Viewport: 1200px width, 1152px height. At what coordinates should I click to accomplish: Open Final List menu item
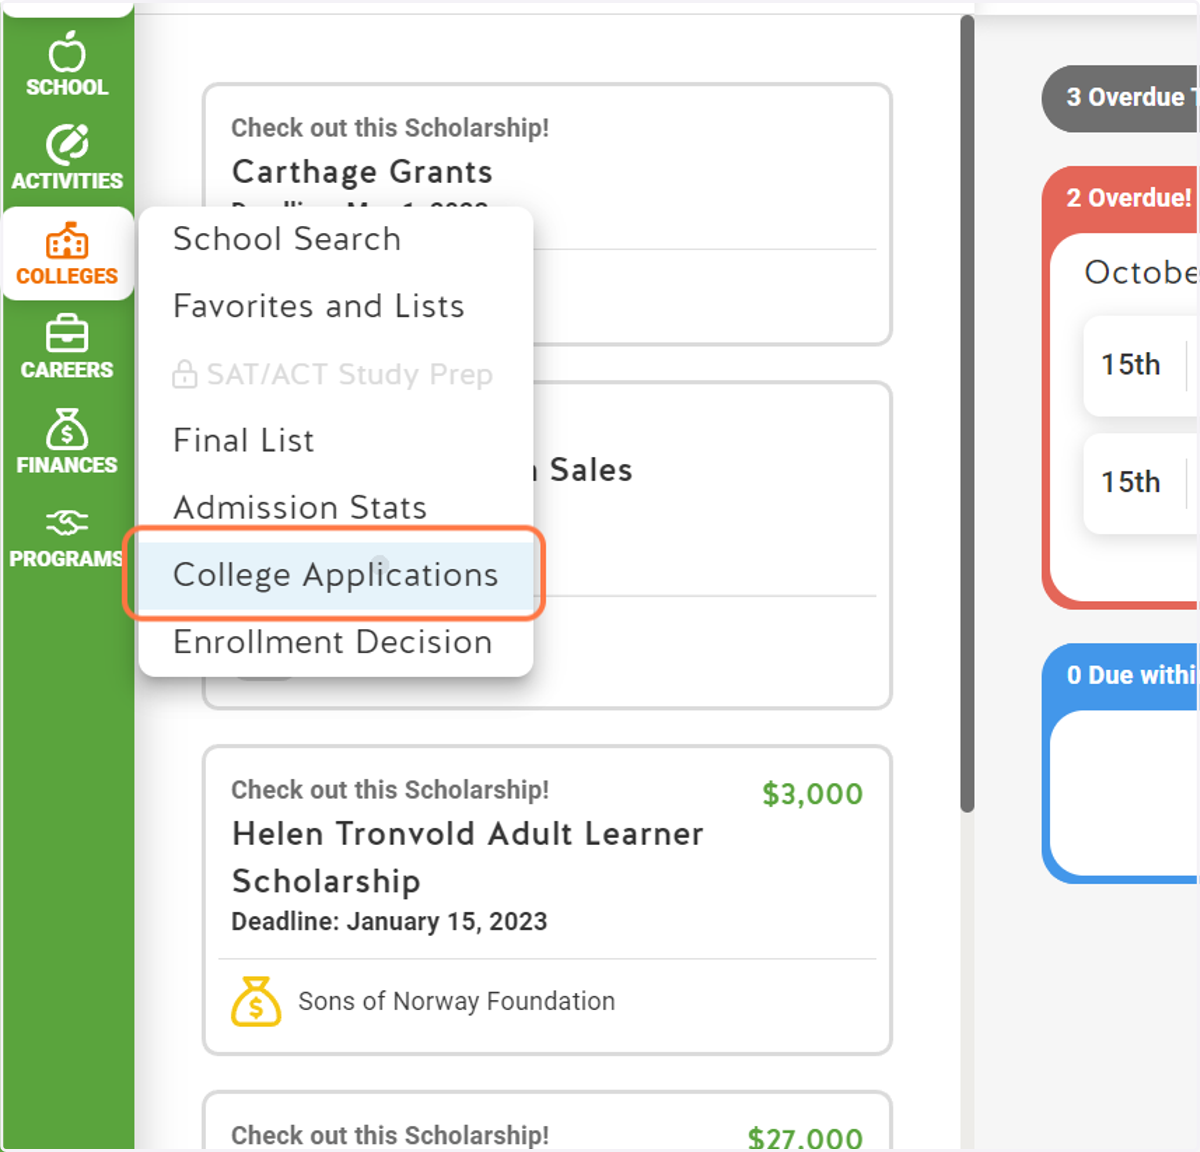click(x=336, y=440)
